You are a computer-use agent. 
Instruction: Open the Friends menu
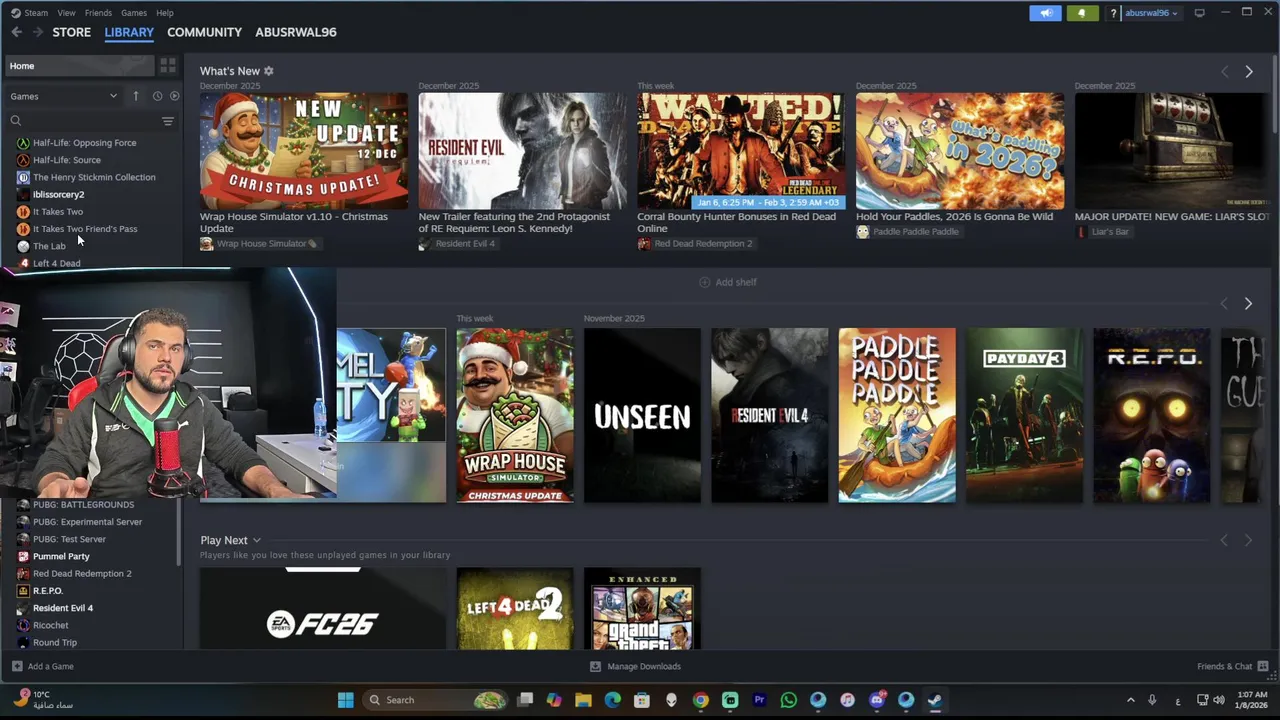tap(98, 13)
